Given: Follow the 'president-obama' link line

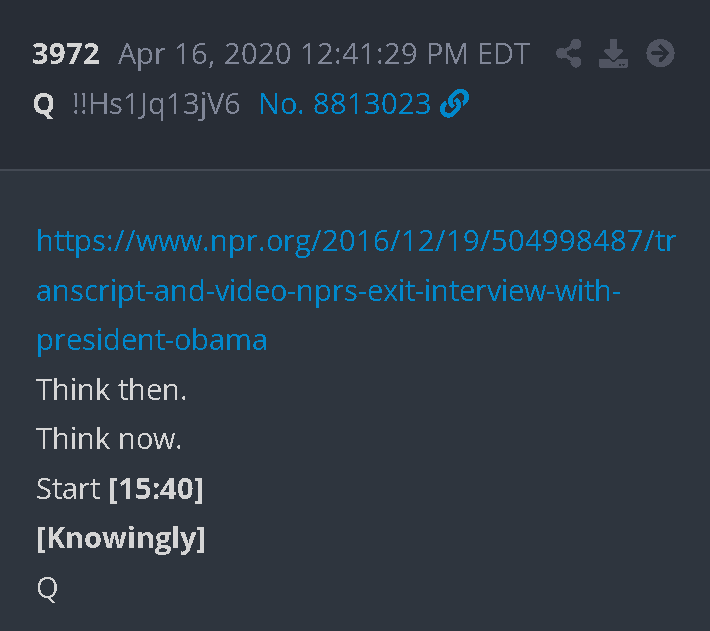Looking at the screenshot, I should coord(152,339).
